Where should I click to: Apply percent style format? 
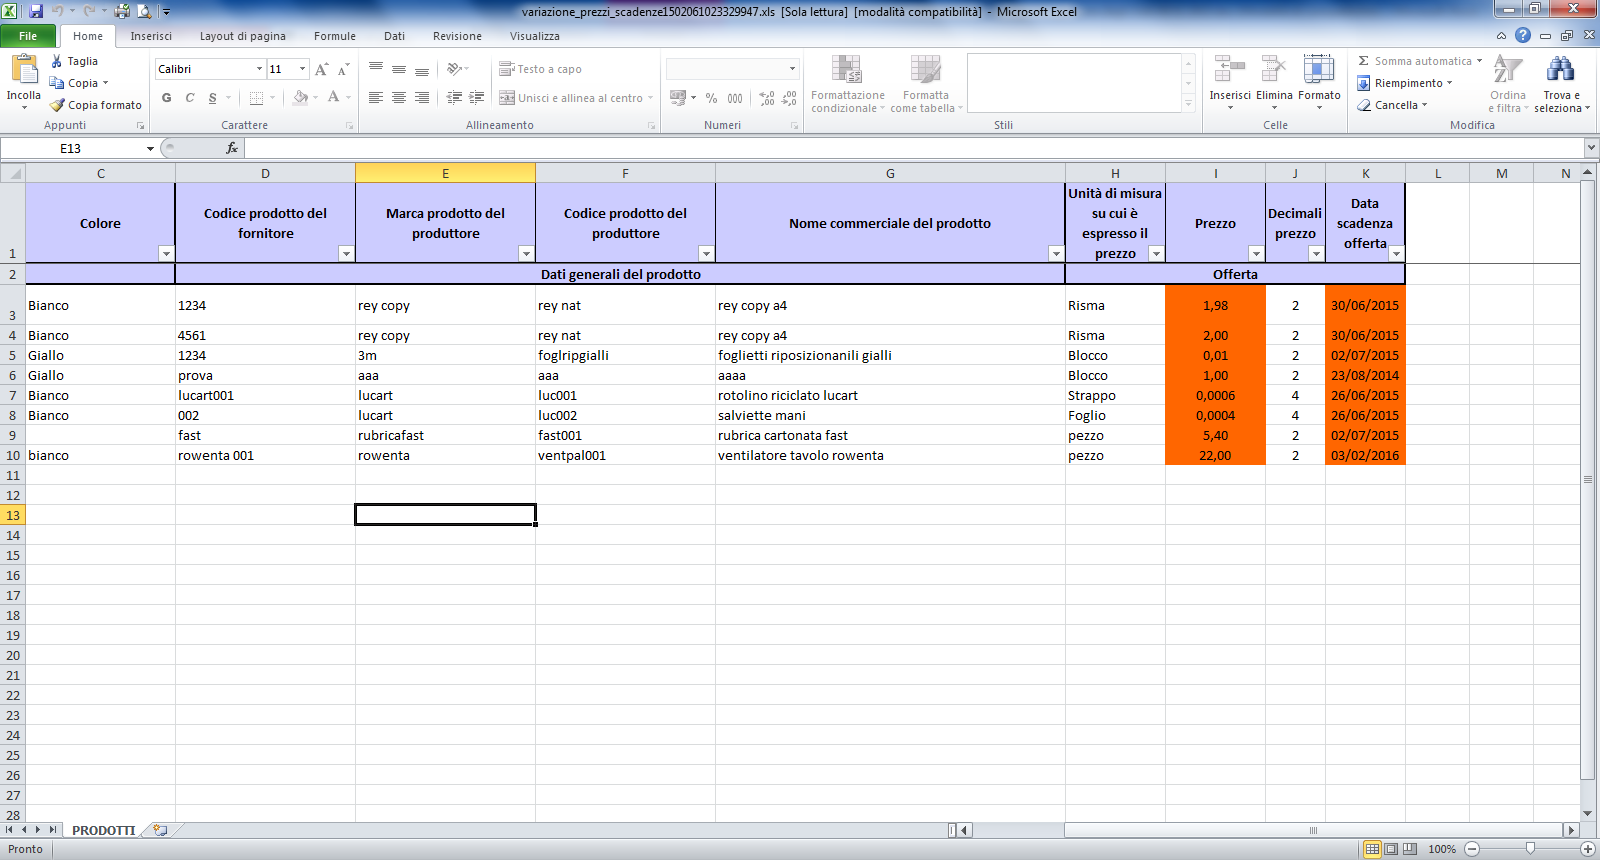tap(711, 98)
